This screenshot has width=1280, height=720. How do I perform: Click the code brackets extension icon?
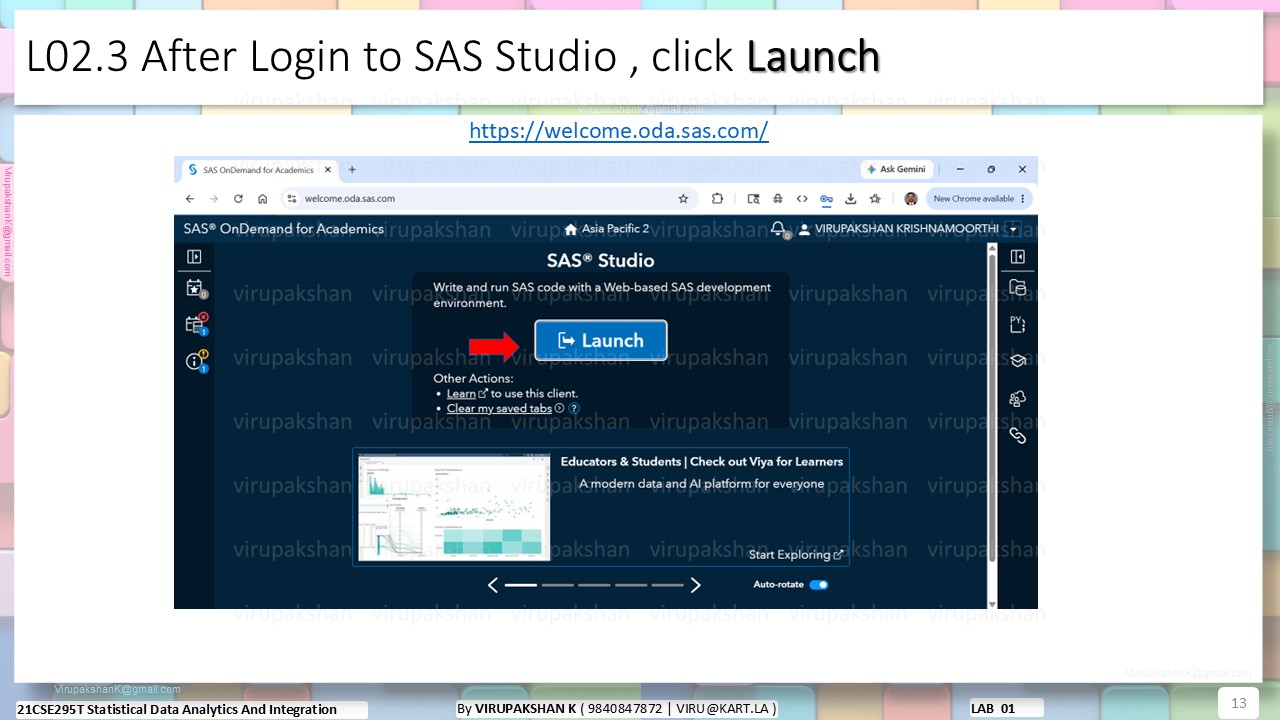pyautogui.click(x=802, y=198)
